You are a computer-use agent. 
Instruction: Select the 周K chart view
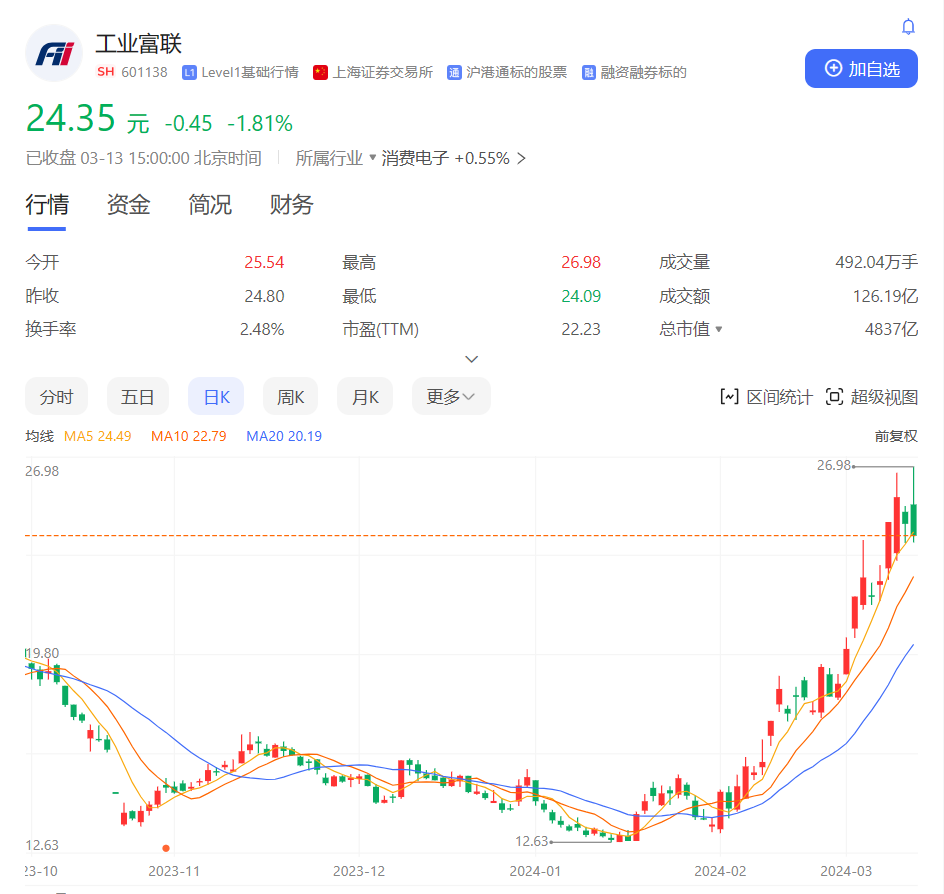pos(290,397)
